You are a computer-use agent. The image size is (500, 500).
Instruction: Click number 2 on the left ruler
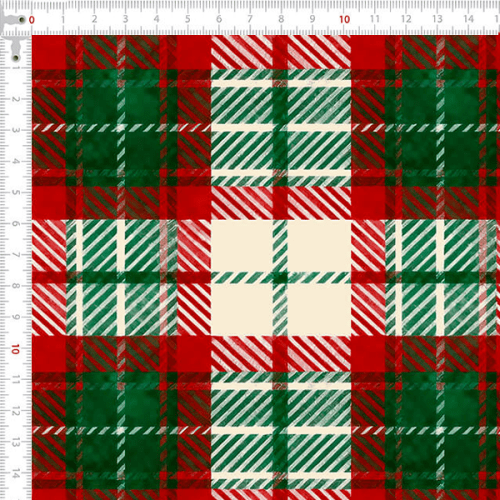pyautogui.click(x=15, y=99)
